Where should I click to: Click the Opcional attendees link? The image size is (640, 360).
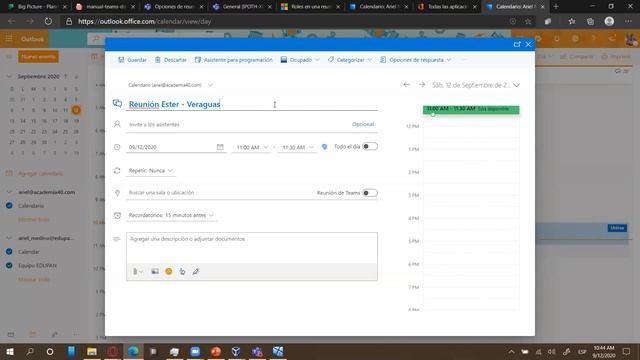(363, 124)
